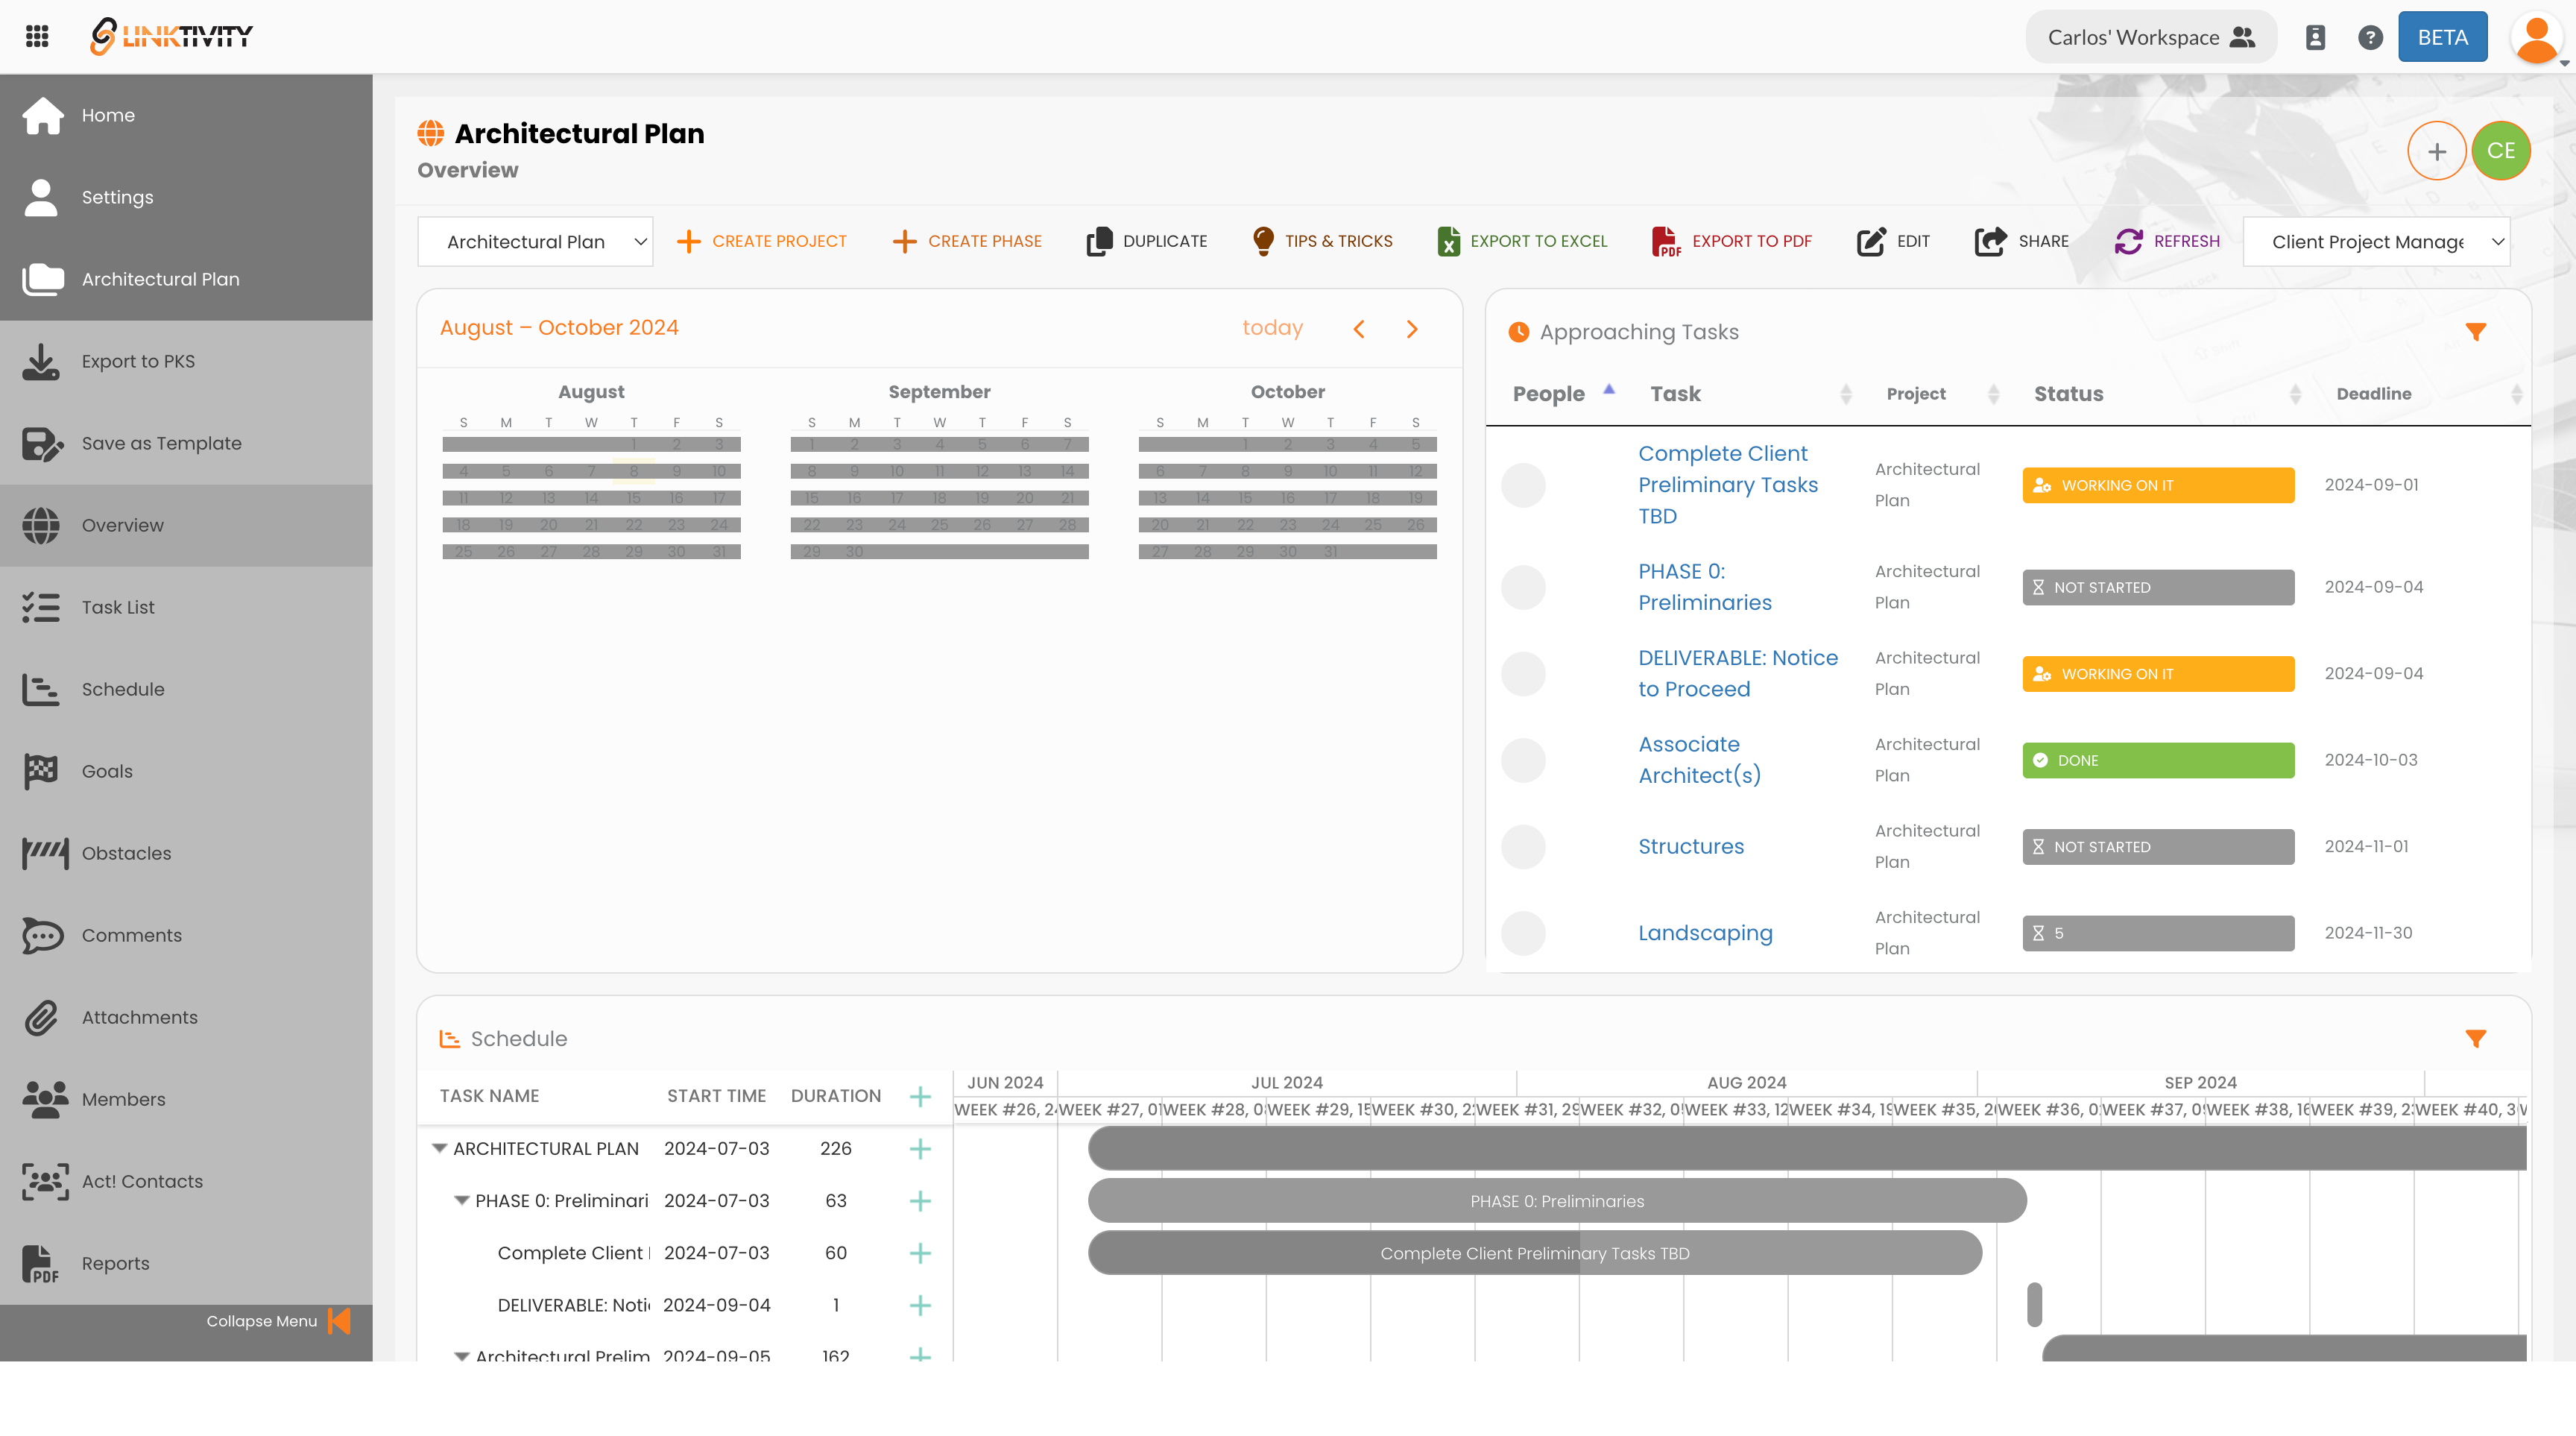Filter the Schedule panel
The height and width of the screenshot is (1436, 2576).
(2475, 1039)
